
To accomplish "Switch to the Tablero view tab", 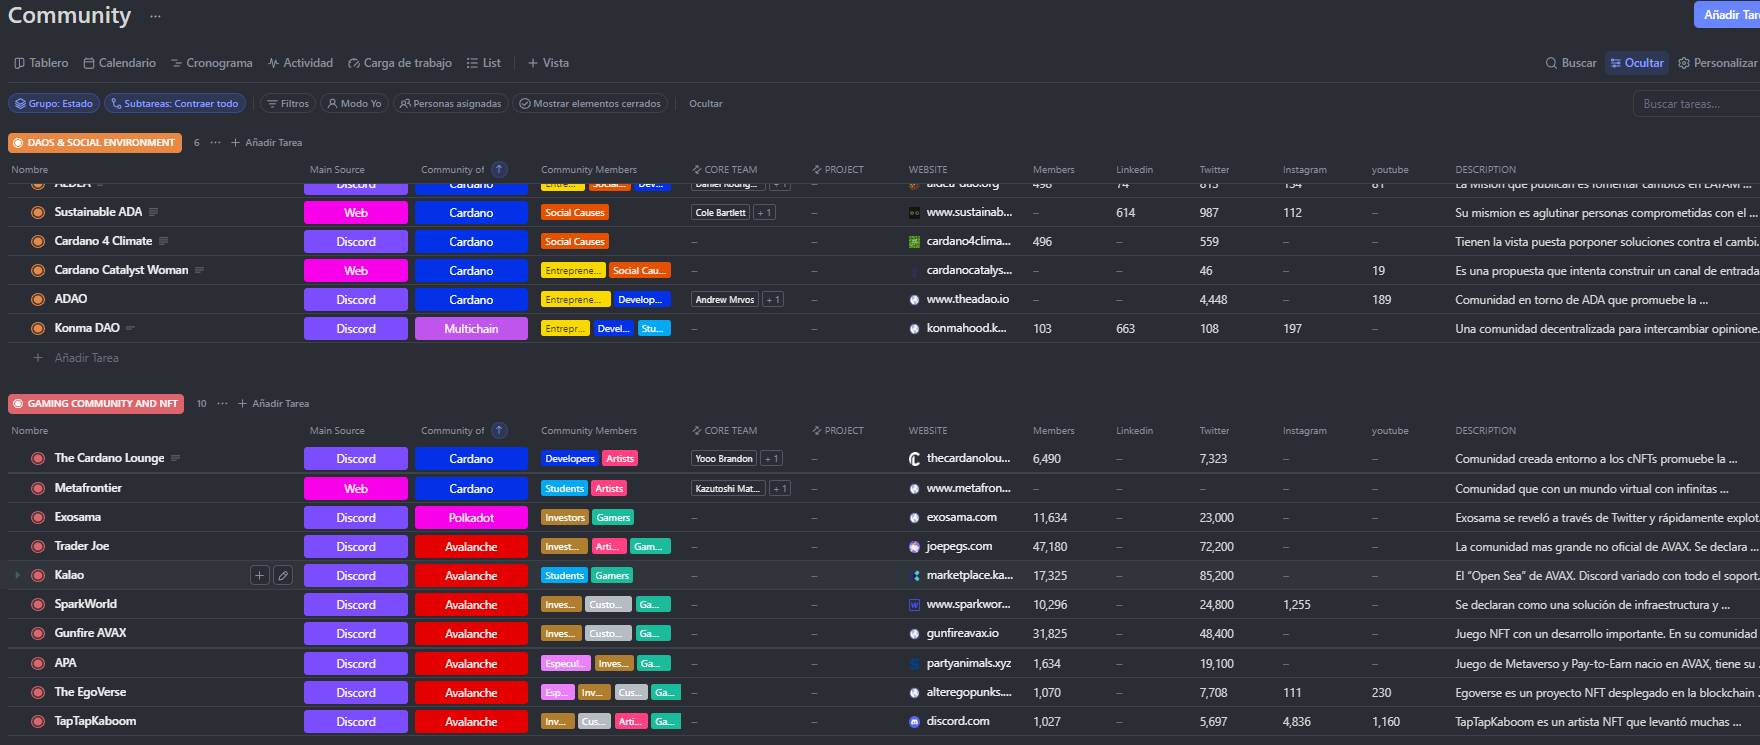I will (41, 63).
